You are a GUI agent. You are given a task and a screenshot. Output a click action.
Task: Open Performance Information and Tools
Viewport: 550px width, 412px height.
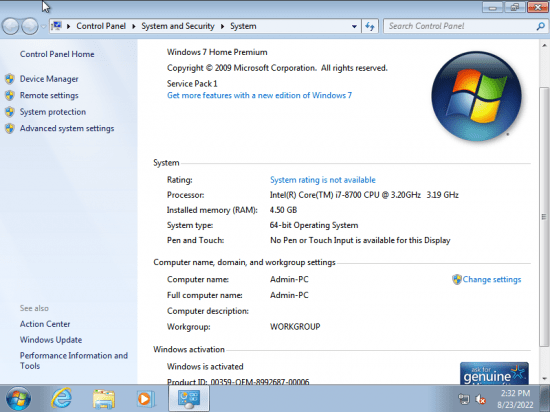pos(74,360)
